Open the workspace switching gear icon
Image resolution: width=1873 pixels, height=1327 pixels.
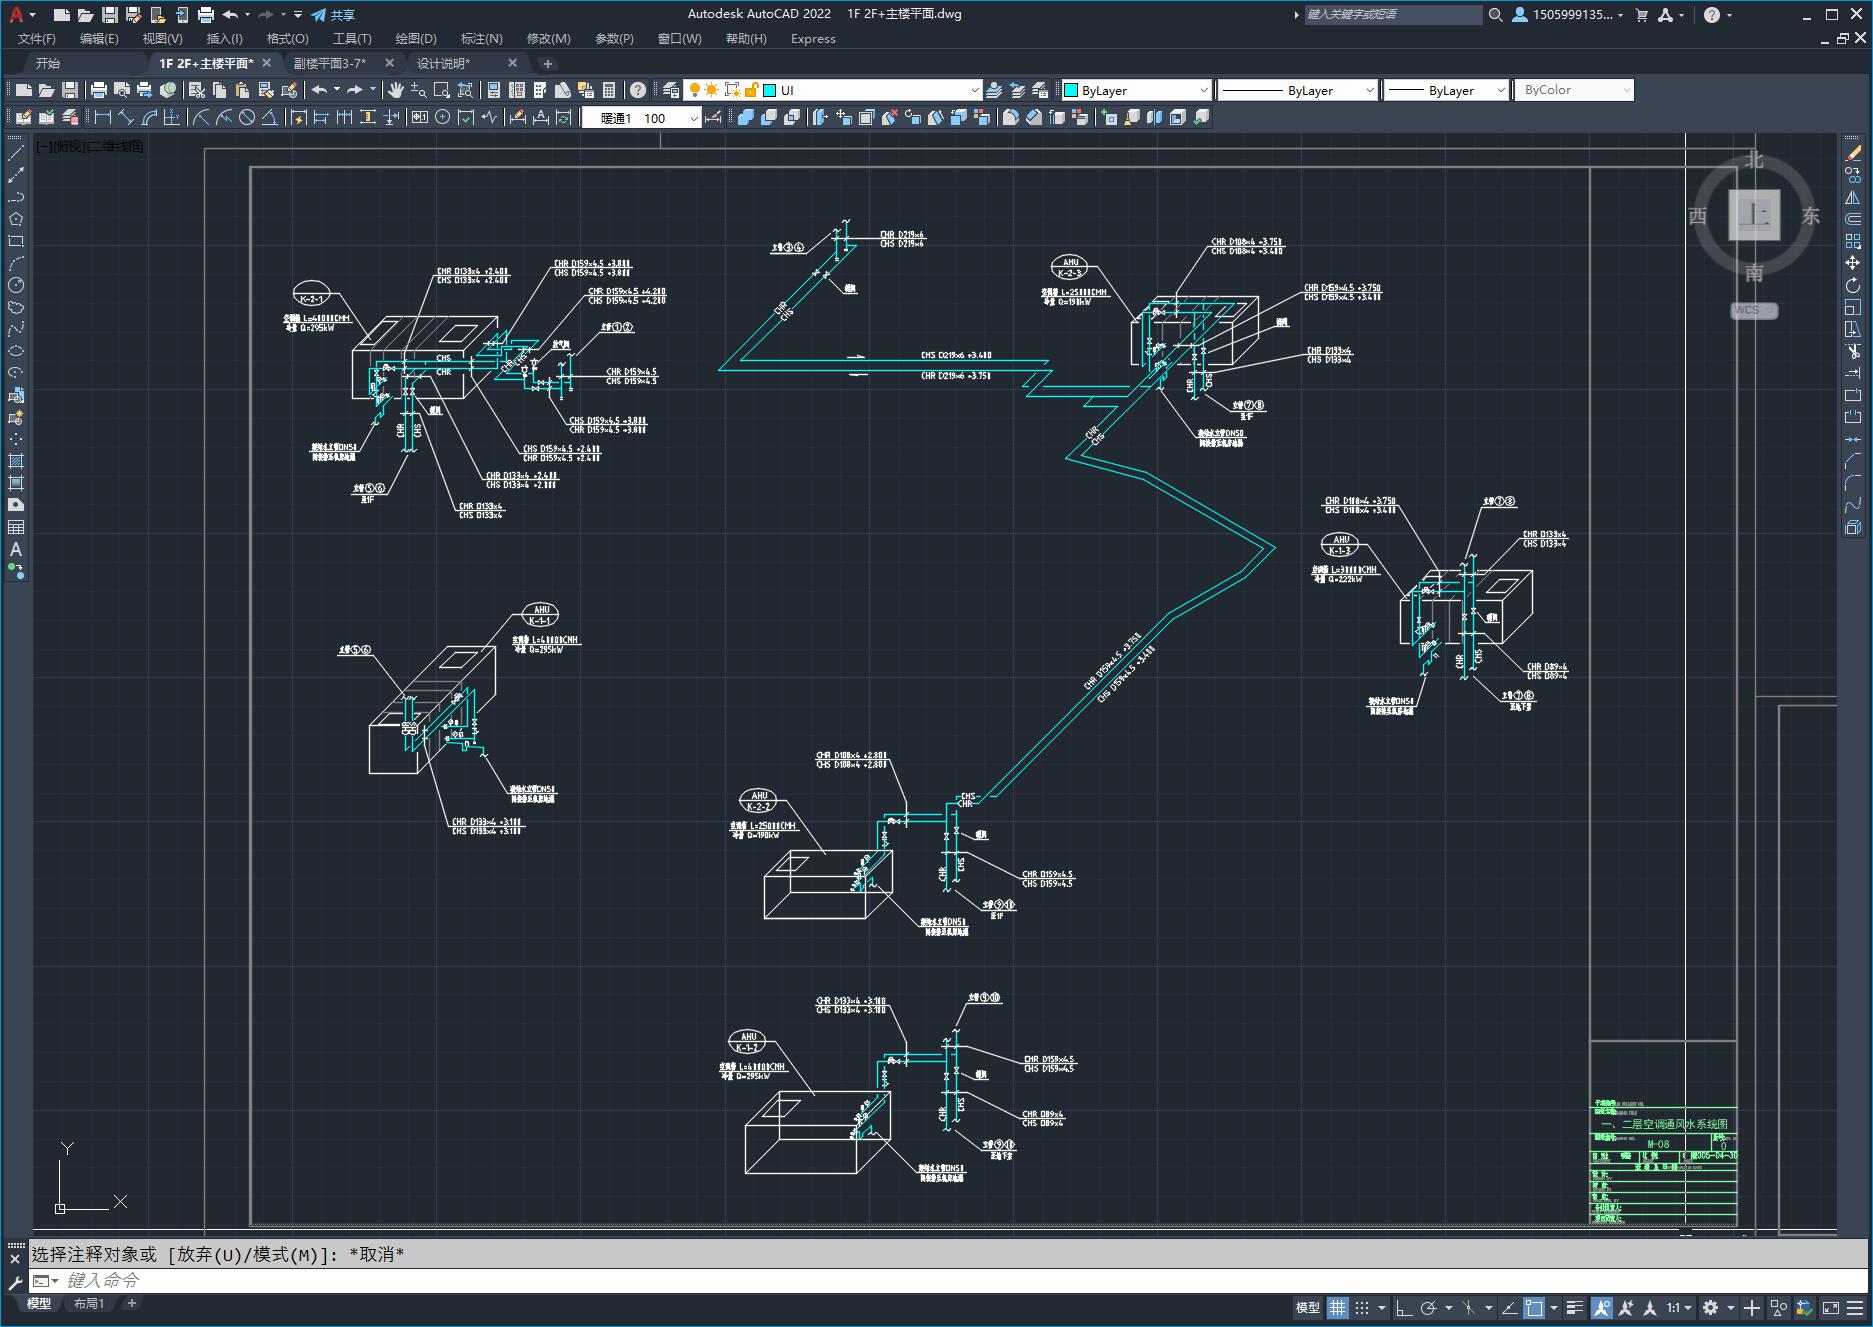1711,1307
